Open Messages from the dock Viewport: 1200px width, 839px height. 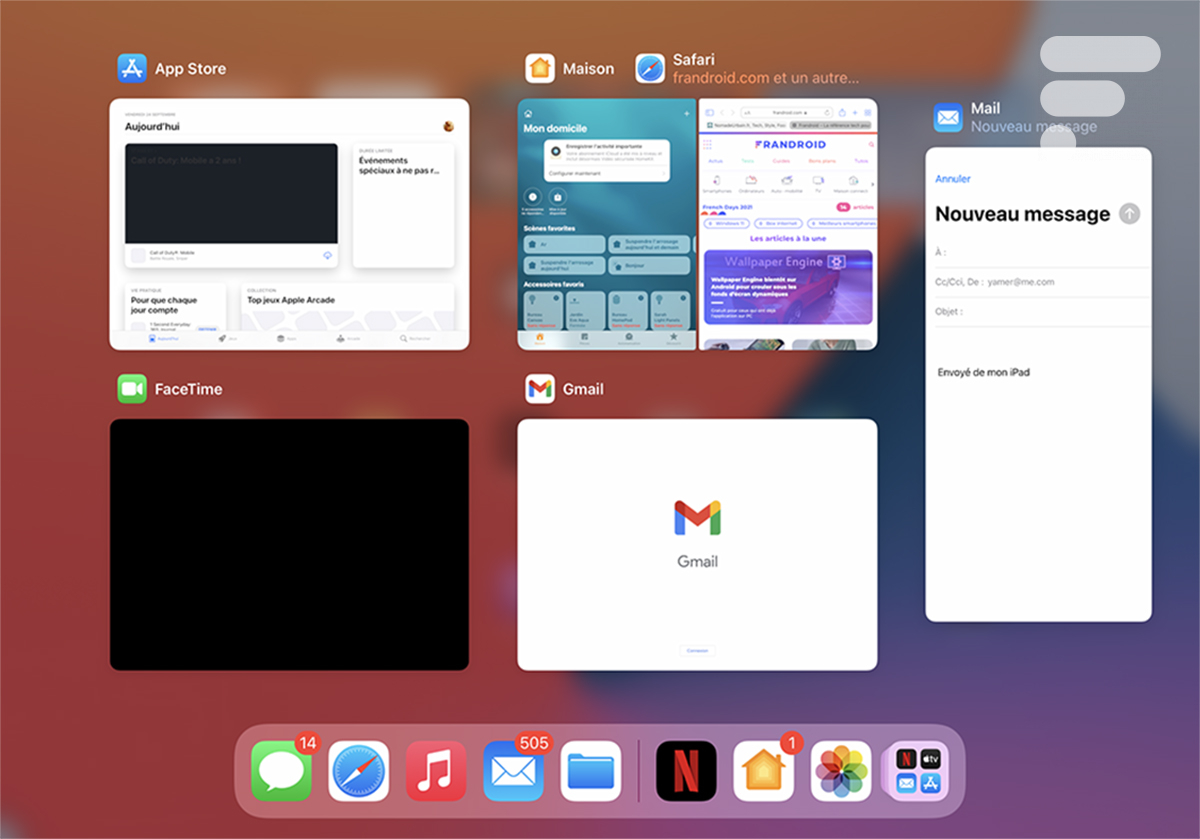tap(281, 771)
